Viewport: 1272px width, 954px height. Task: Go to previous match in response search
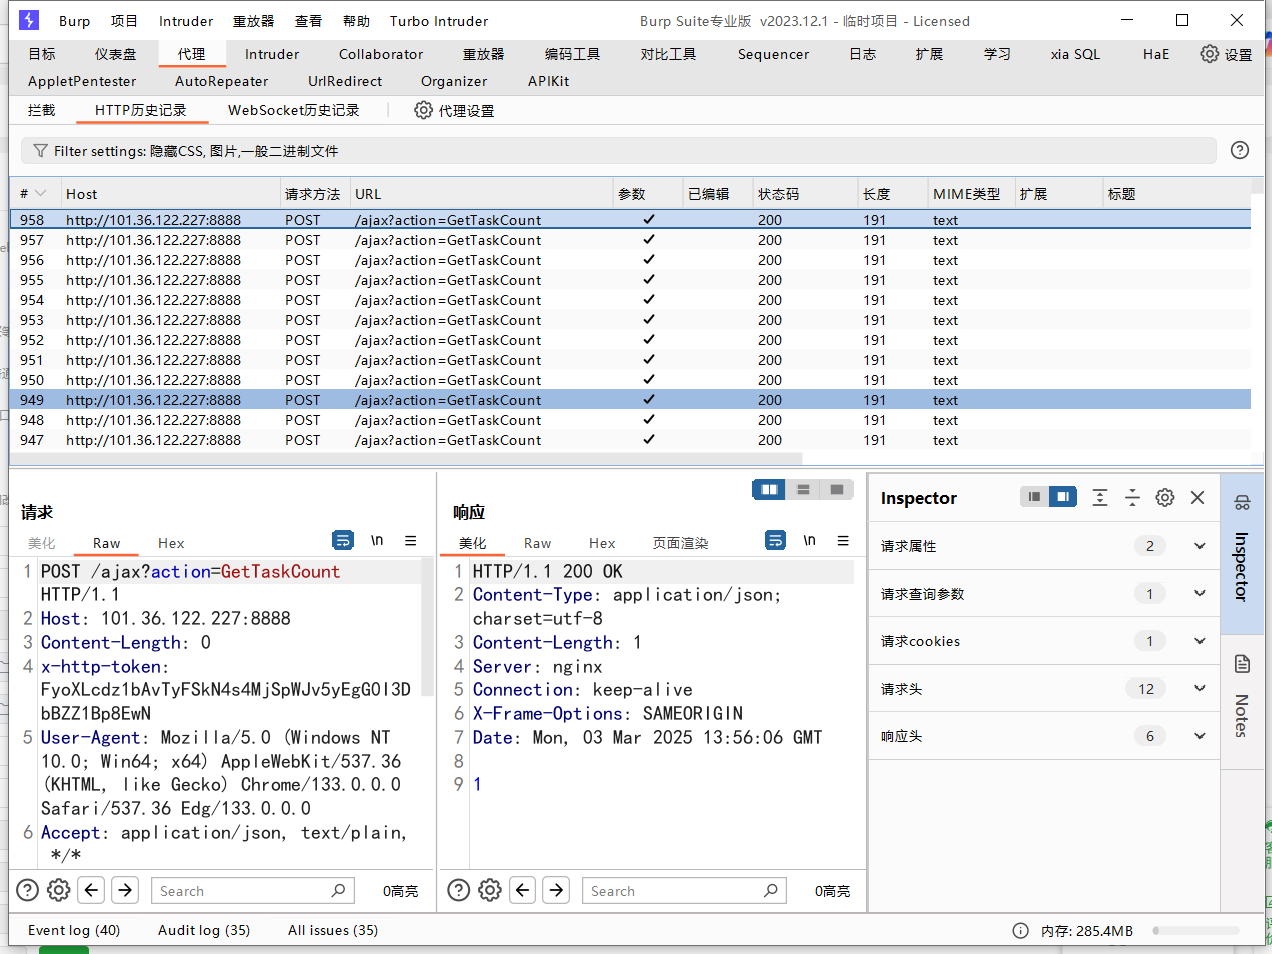(x=523, y=890)
